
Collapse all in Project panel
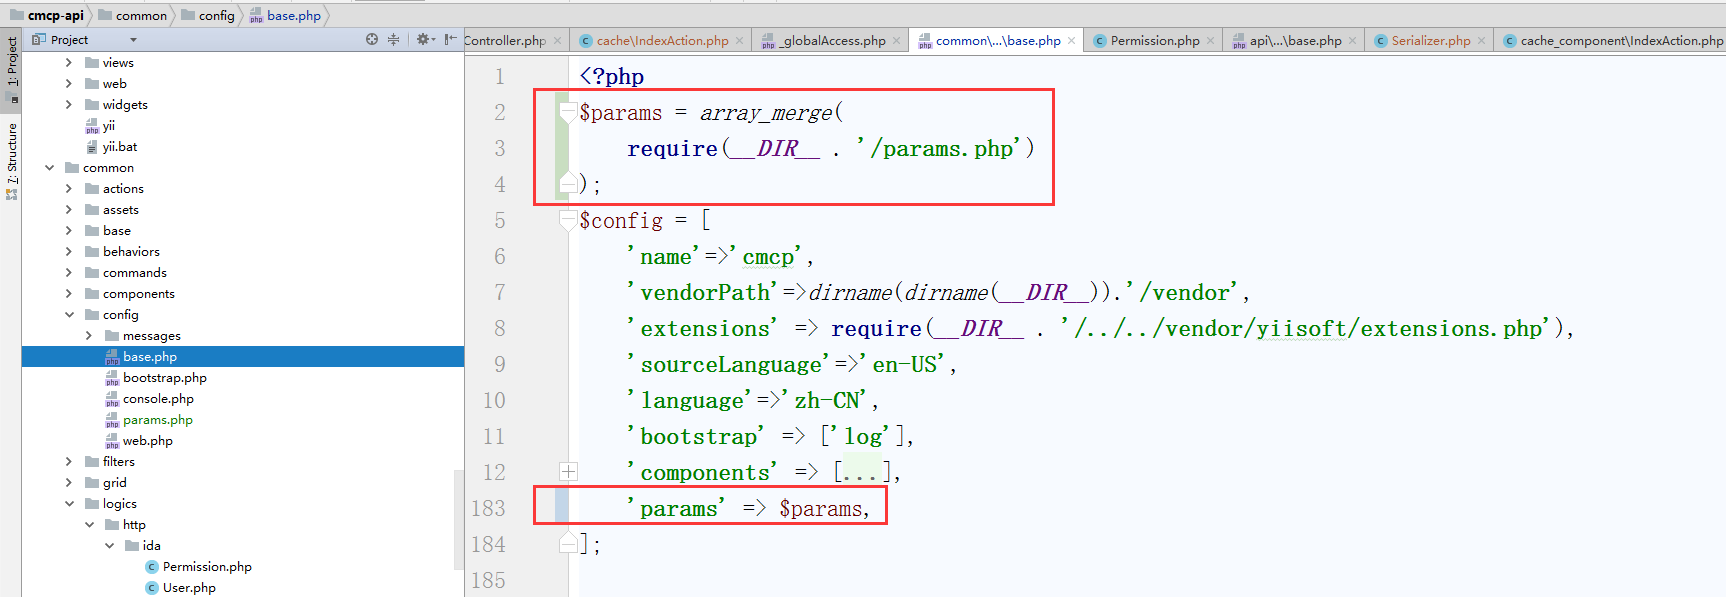393,40
